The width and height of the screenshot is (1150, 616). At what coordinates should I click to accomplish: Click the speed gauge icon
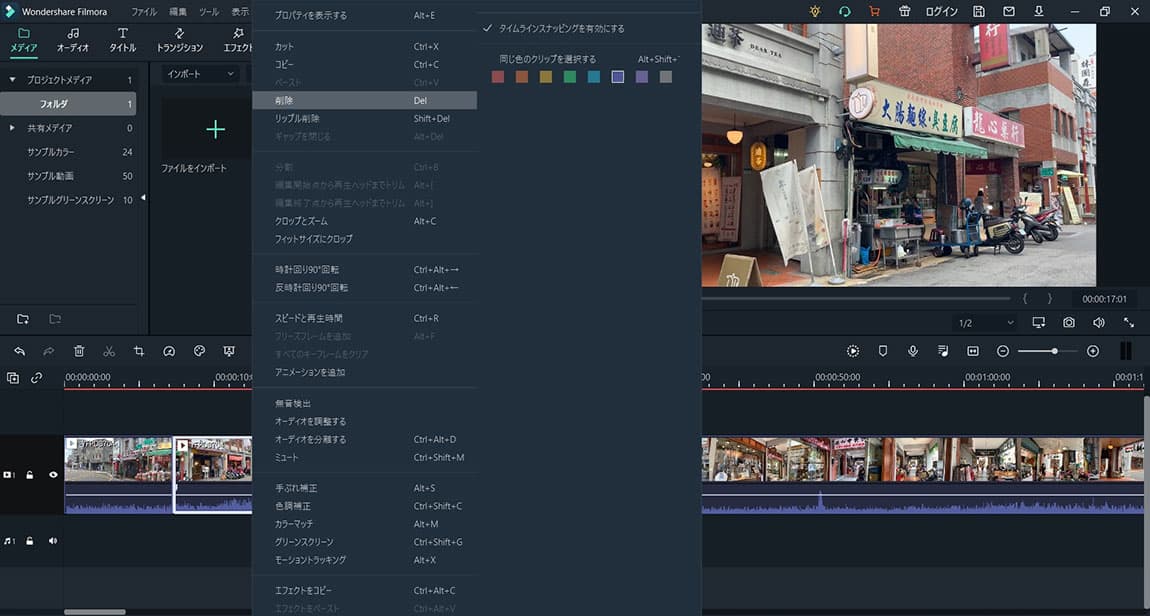pyautogui.click(x=169, y=351)
